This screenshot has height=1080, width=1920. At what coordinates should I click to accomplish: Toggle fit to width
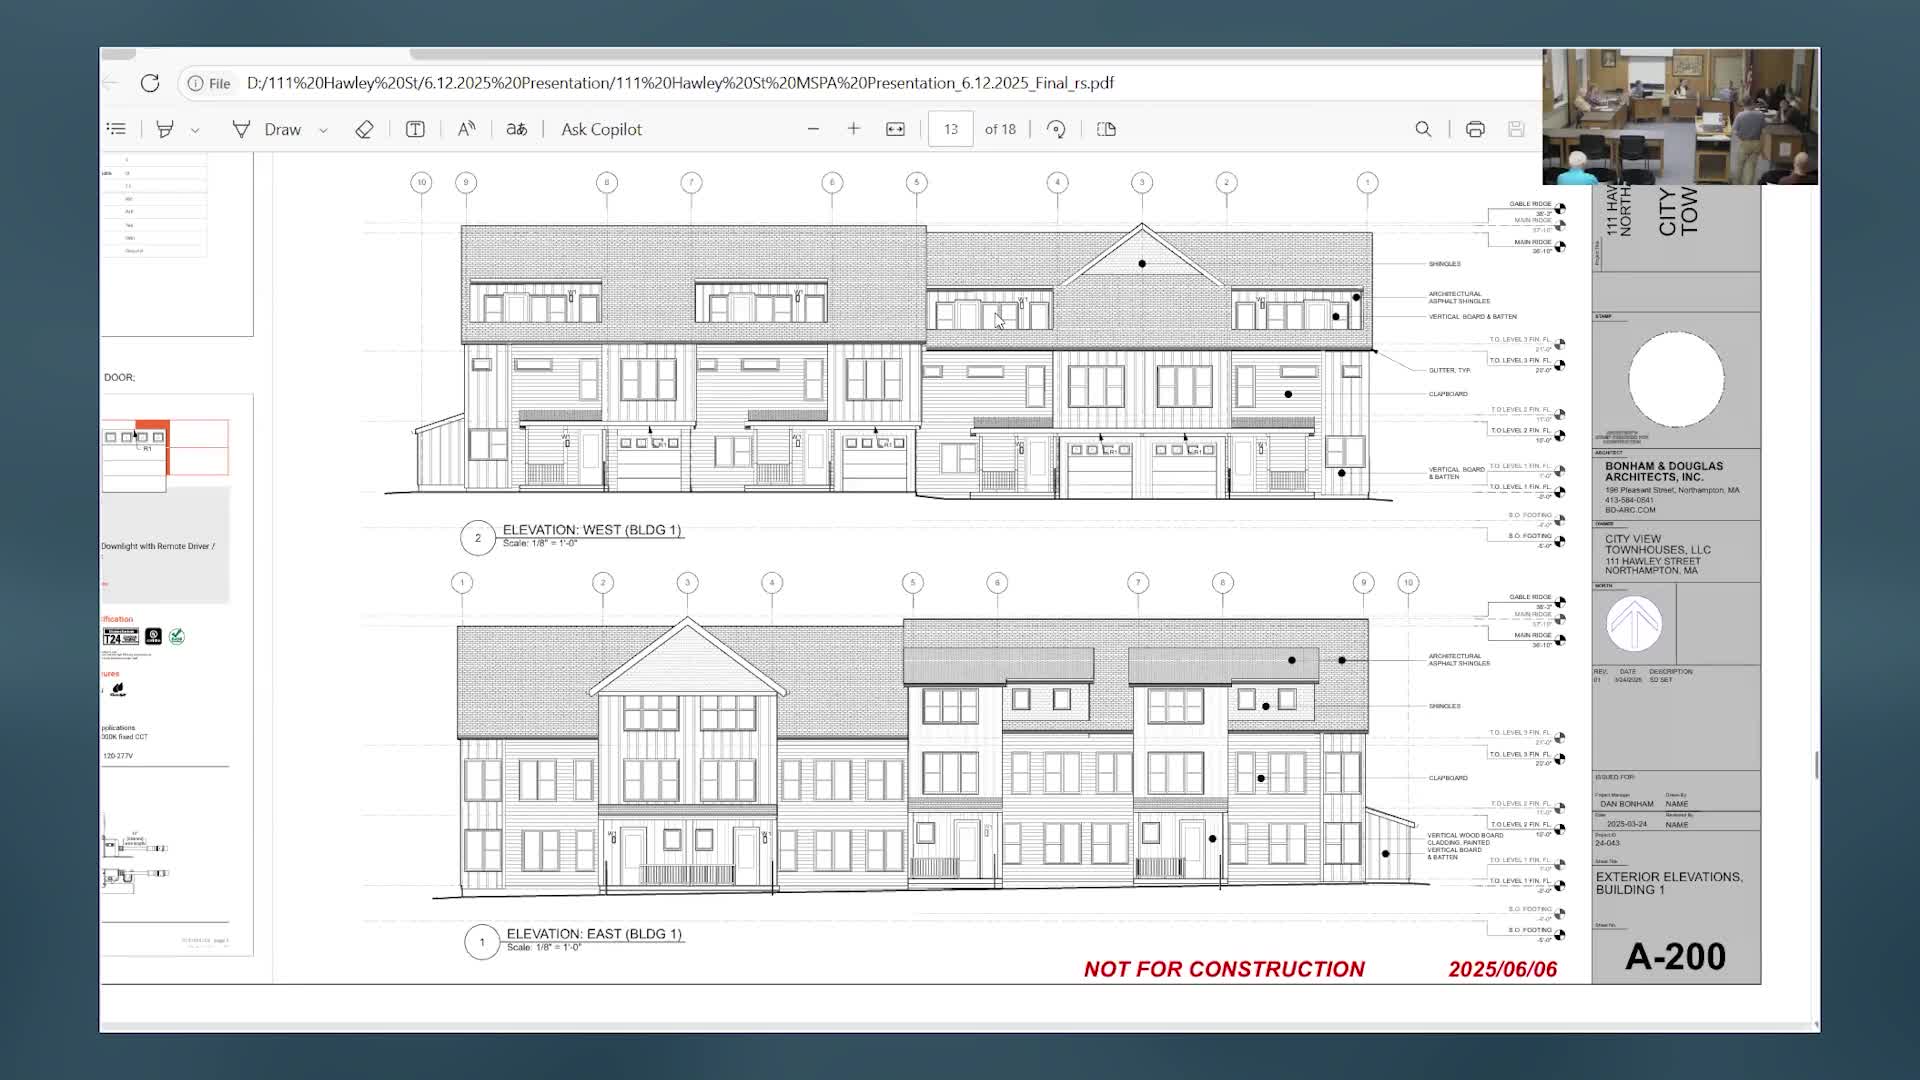pos(895,129)
